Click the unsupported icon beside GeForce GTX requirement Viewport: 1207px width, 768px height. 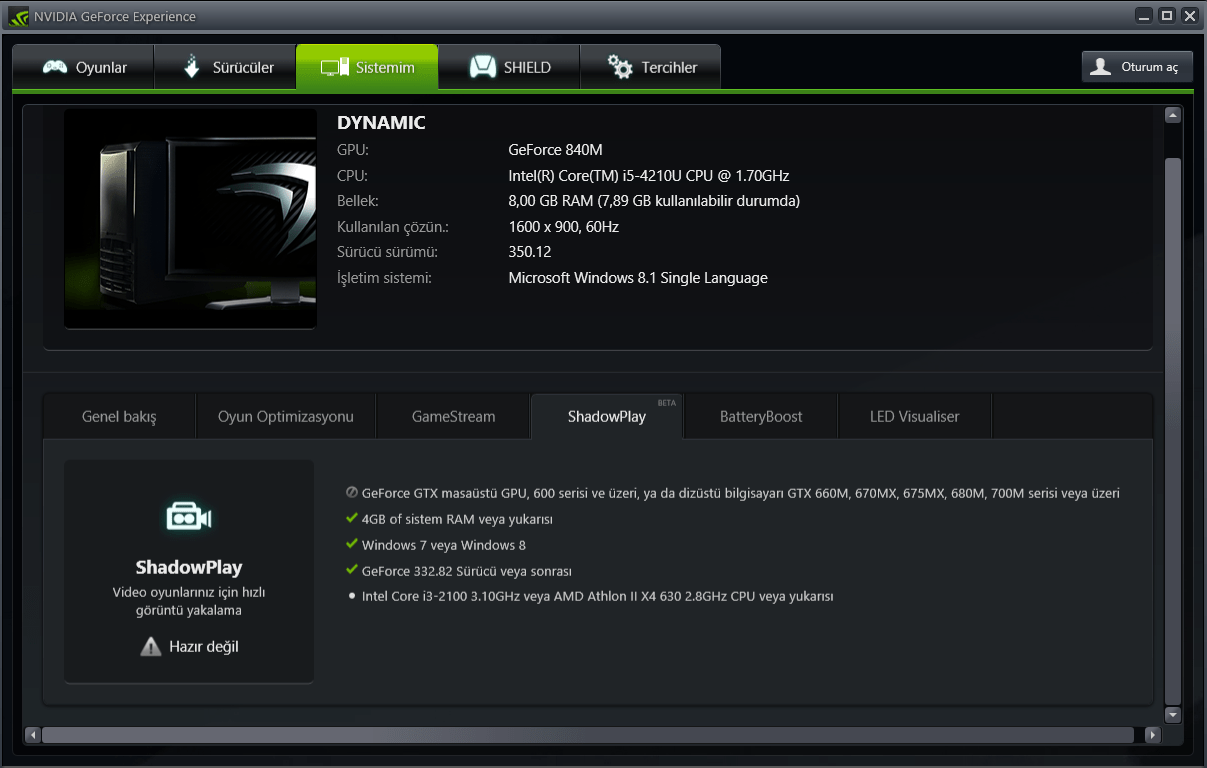coord(352,492)
